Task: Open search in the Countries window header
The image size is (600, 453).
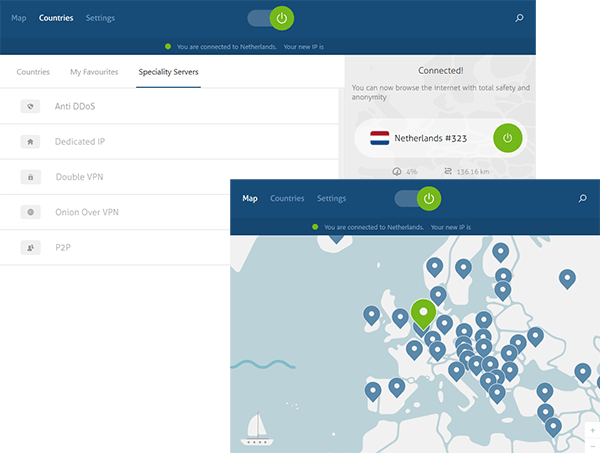Action: [x=519, y=18]
